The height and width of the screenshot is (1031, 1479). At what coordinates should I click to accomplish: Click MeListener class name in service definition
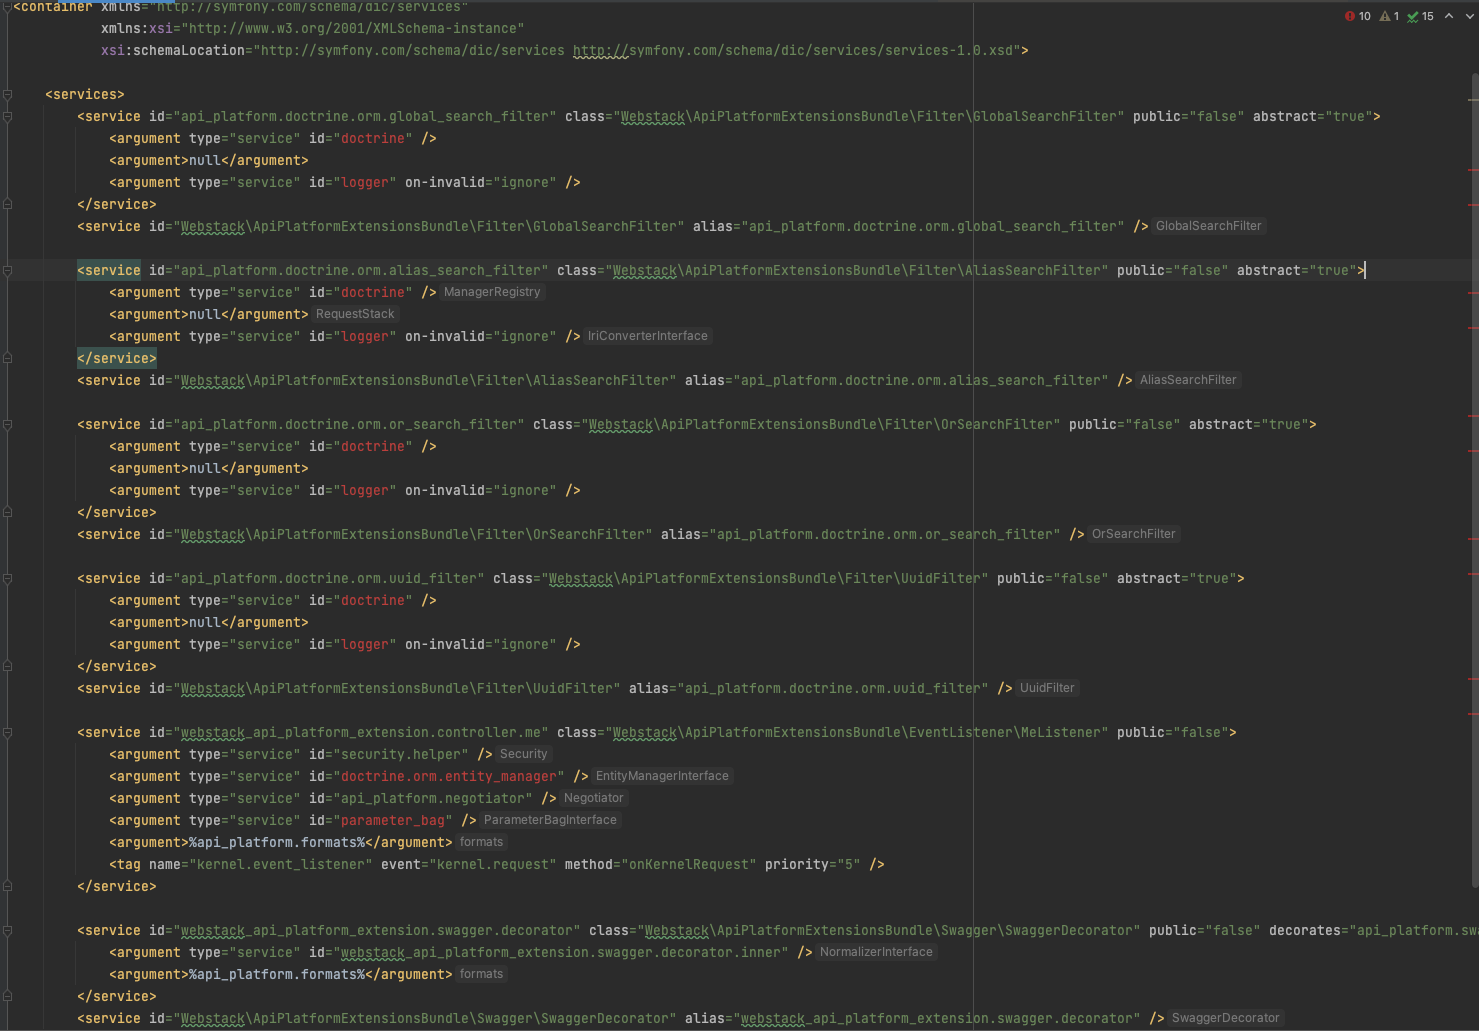[x=1060, y=733]
